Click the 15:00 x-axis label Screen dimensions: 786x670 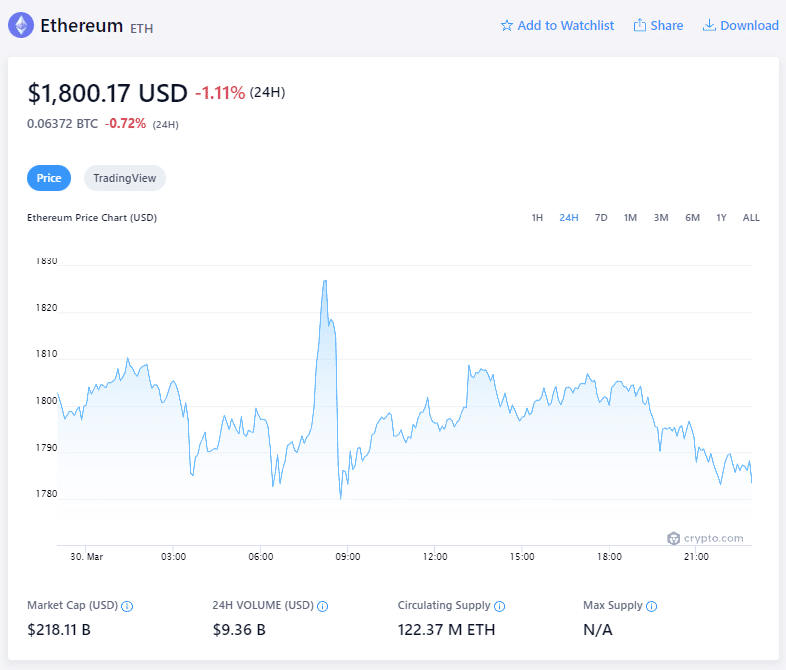pos(522,556)
